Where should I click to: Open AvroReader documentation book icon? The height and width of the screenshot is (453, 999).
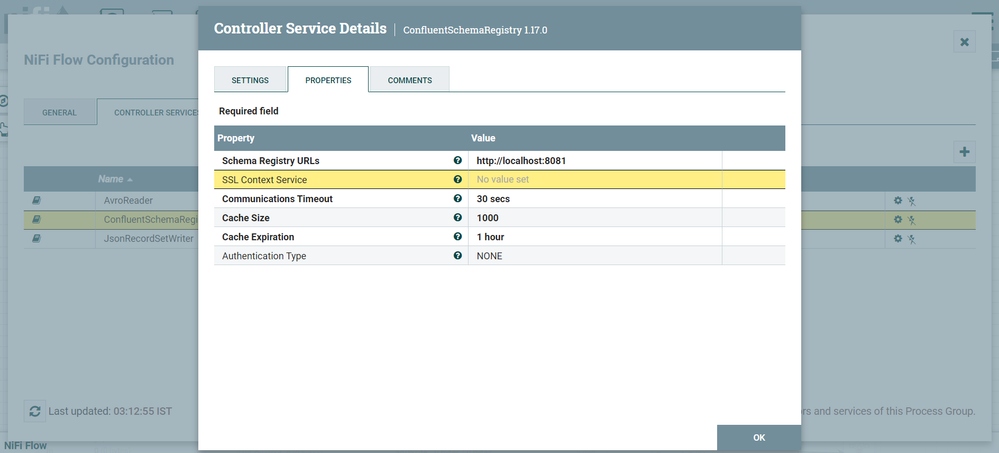(x=36, y=201)
